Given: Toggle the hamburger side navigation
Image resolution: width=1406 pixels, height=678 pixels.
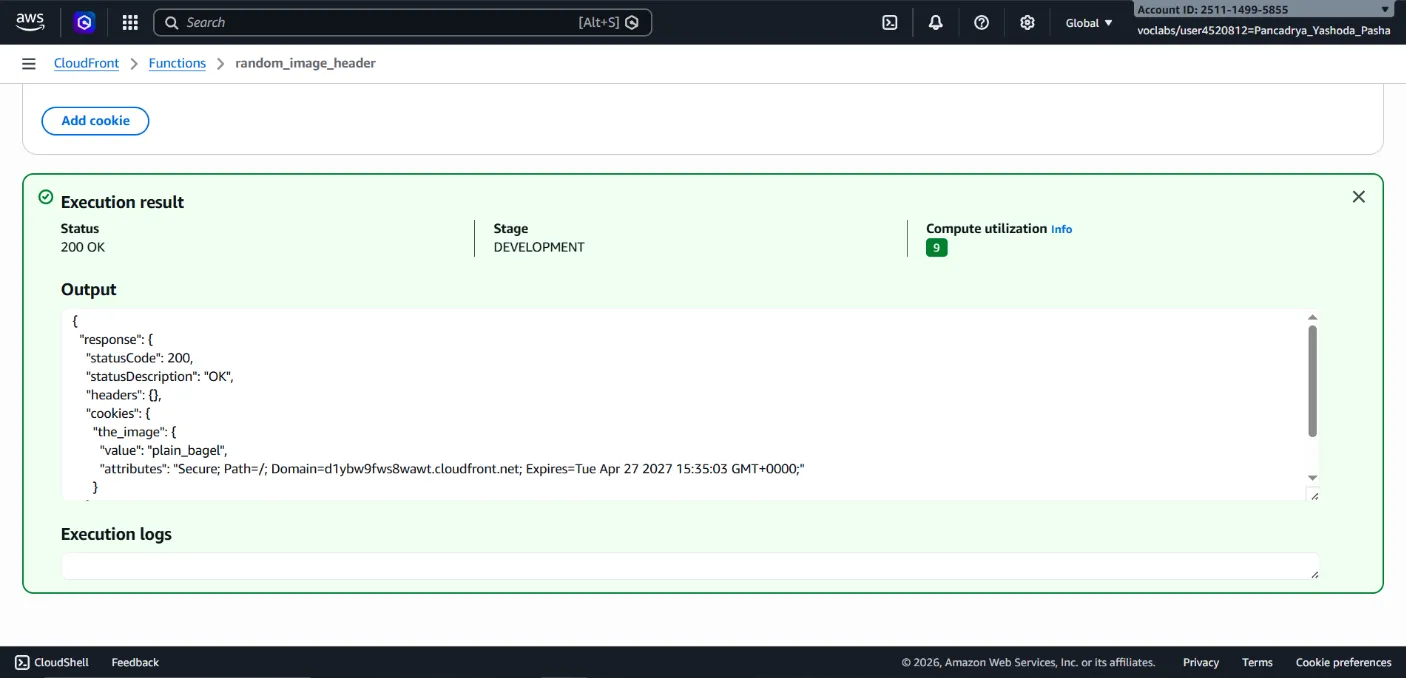Looking at the screenshot, I should (x=29, y=63).
